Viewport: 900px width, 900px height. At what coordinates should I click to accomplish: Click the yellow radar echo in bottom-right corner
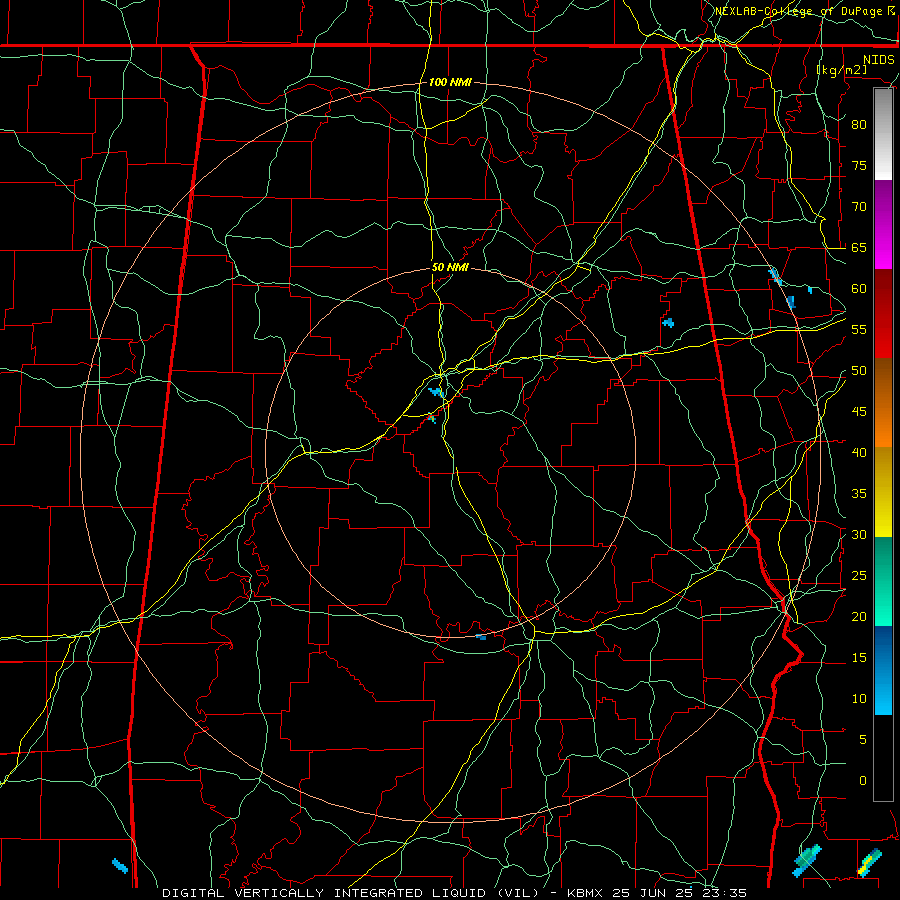tap(869, 863)
